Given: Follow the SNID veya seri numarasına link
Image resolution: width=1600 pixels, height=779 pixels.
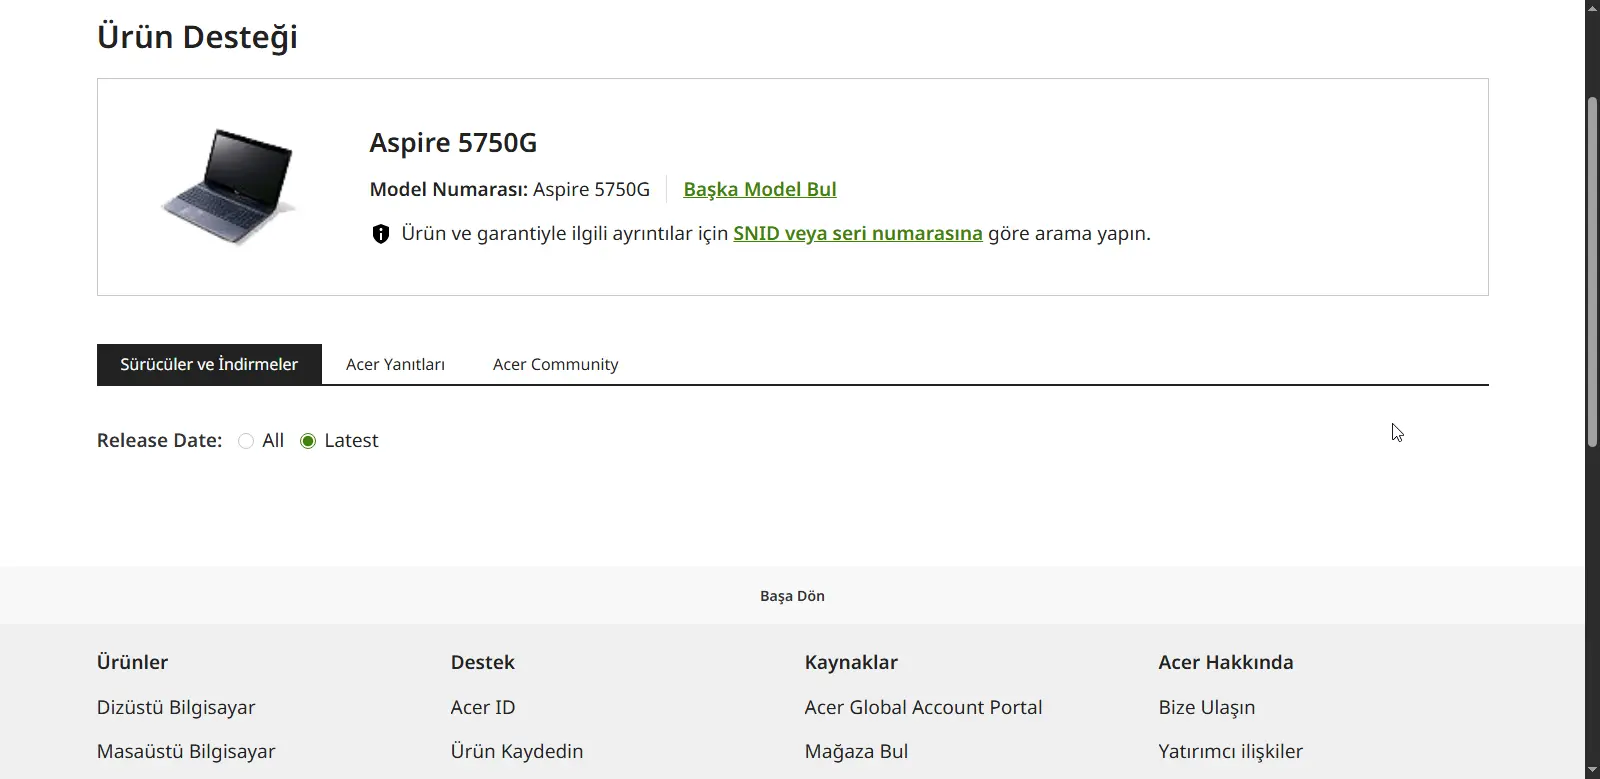Looking at the screenshot, I should click(x=858, y=233).
